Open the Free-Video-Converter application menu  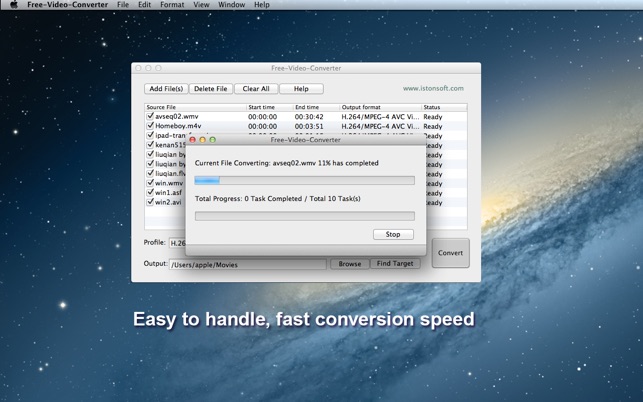coord(68,5)
